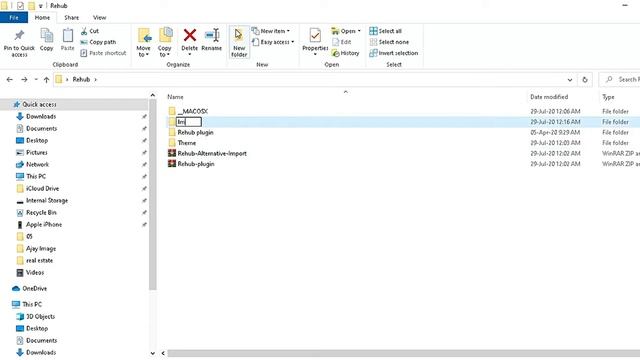Open Recycle Bin in navigation pane
Viewport: 640px width, 360px height.
click(x=41, y=213)
